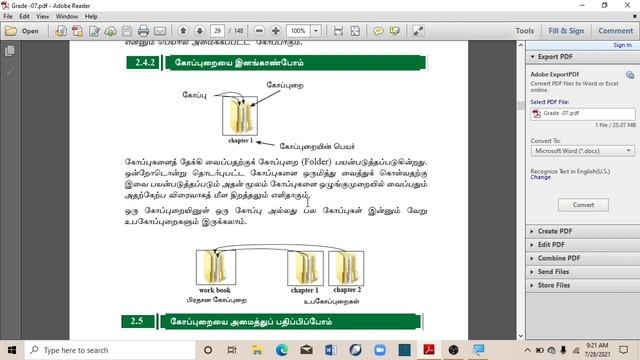Image resolution: width=640 pixels, height=360 pixels.
Task: Click the Sign In link
Action: pos(622,45)
